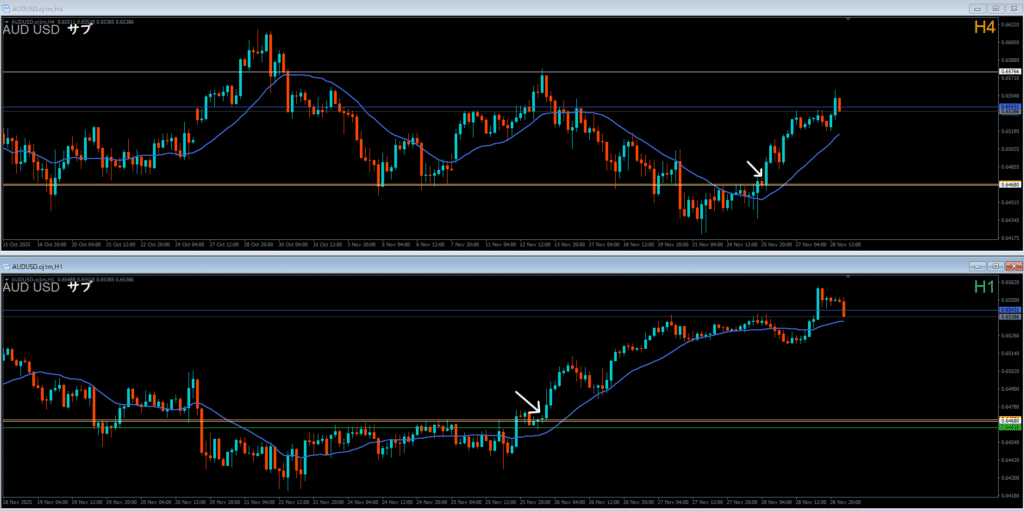This screenshot has width=1024, height=511.
Task: Close the AUDUSD H4 chart window
Action: point(1013,8)
